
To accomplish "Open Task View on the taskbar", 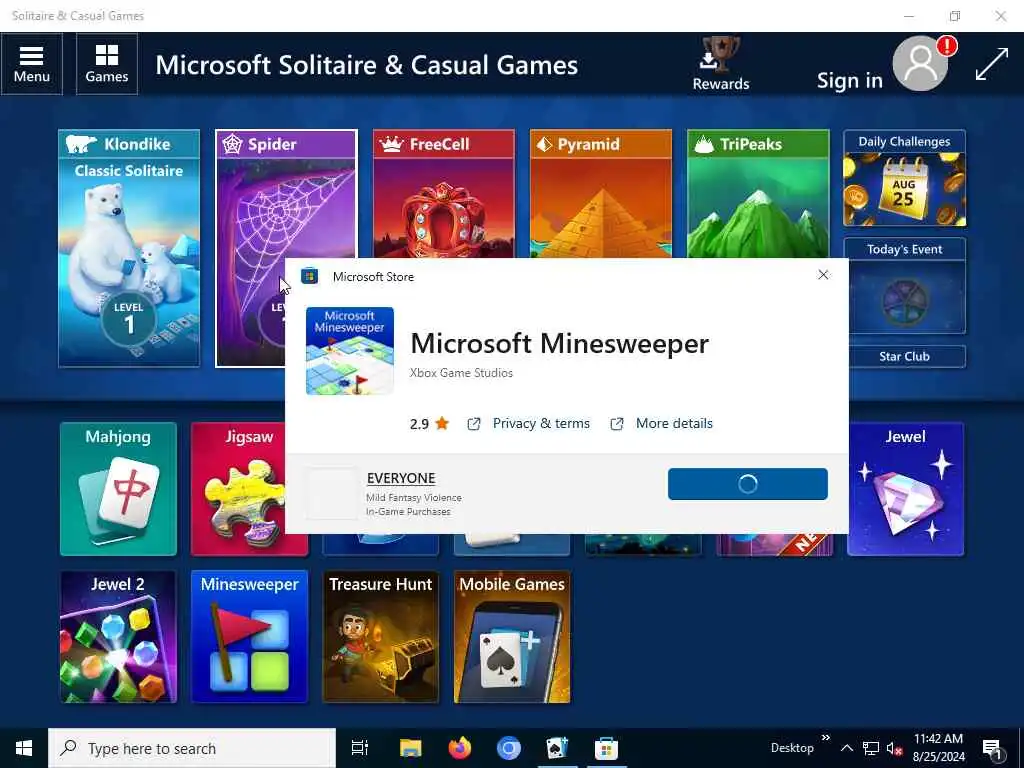I will click(360, 748).
